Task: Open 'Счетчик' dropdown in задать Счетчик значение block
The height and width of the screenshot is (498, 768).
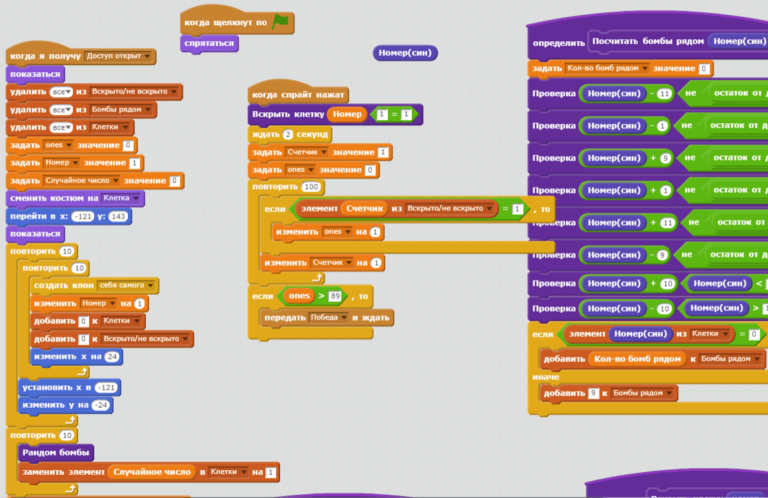Action: tap(324, 152)
